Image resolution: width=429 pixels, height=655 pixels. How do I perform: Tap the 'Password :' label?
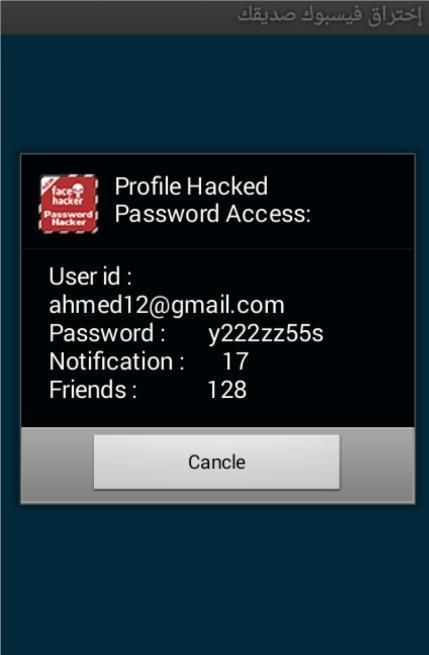(x=107, y=333)
